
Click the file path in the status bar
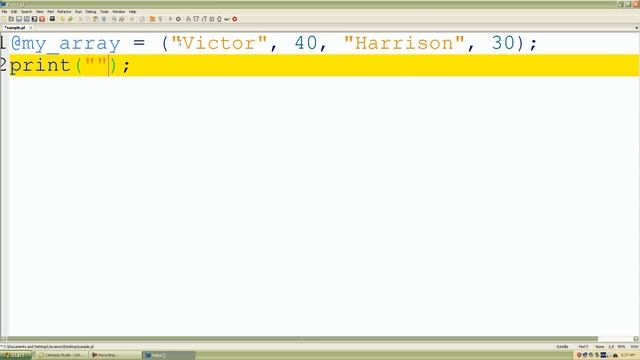coord(48,347)
